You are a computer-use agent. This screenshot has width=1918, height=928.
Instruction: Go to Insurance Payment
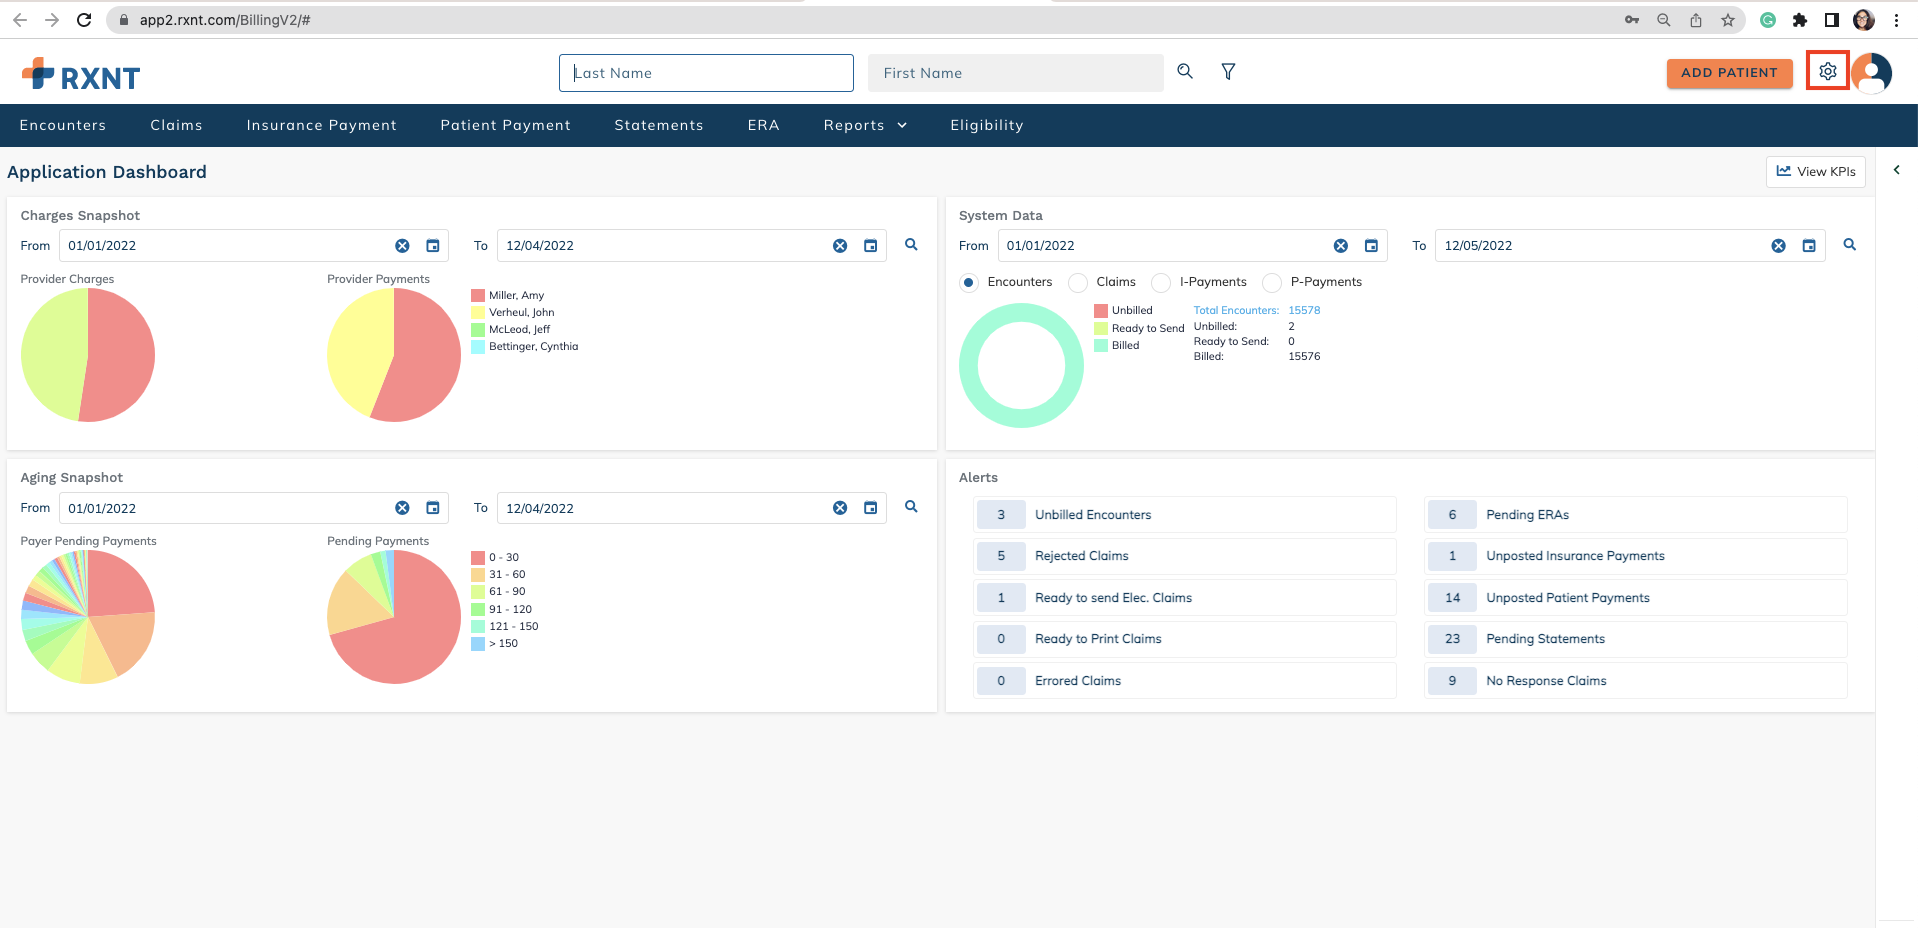[x=322, y=125]
